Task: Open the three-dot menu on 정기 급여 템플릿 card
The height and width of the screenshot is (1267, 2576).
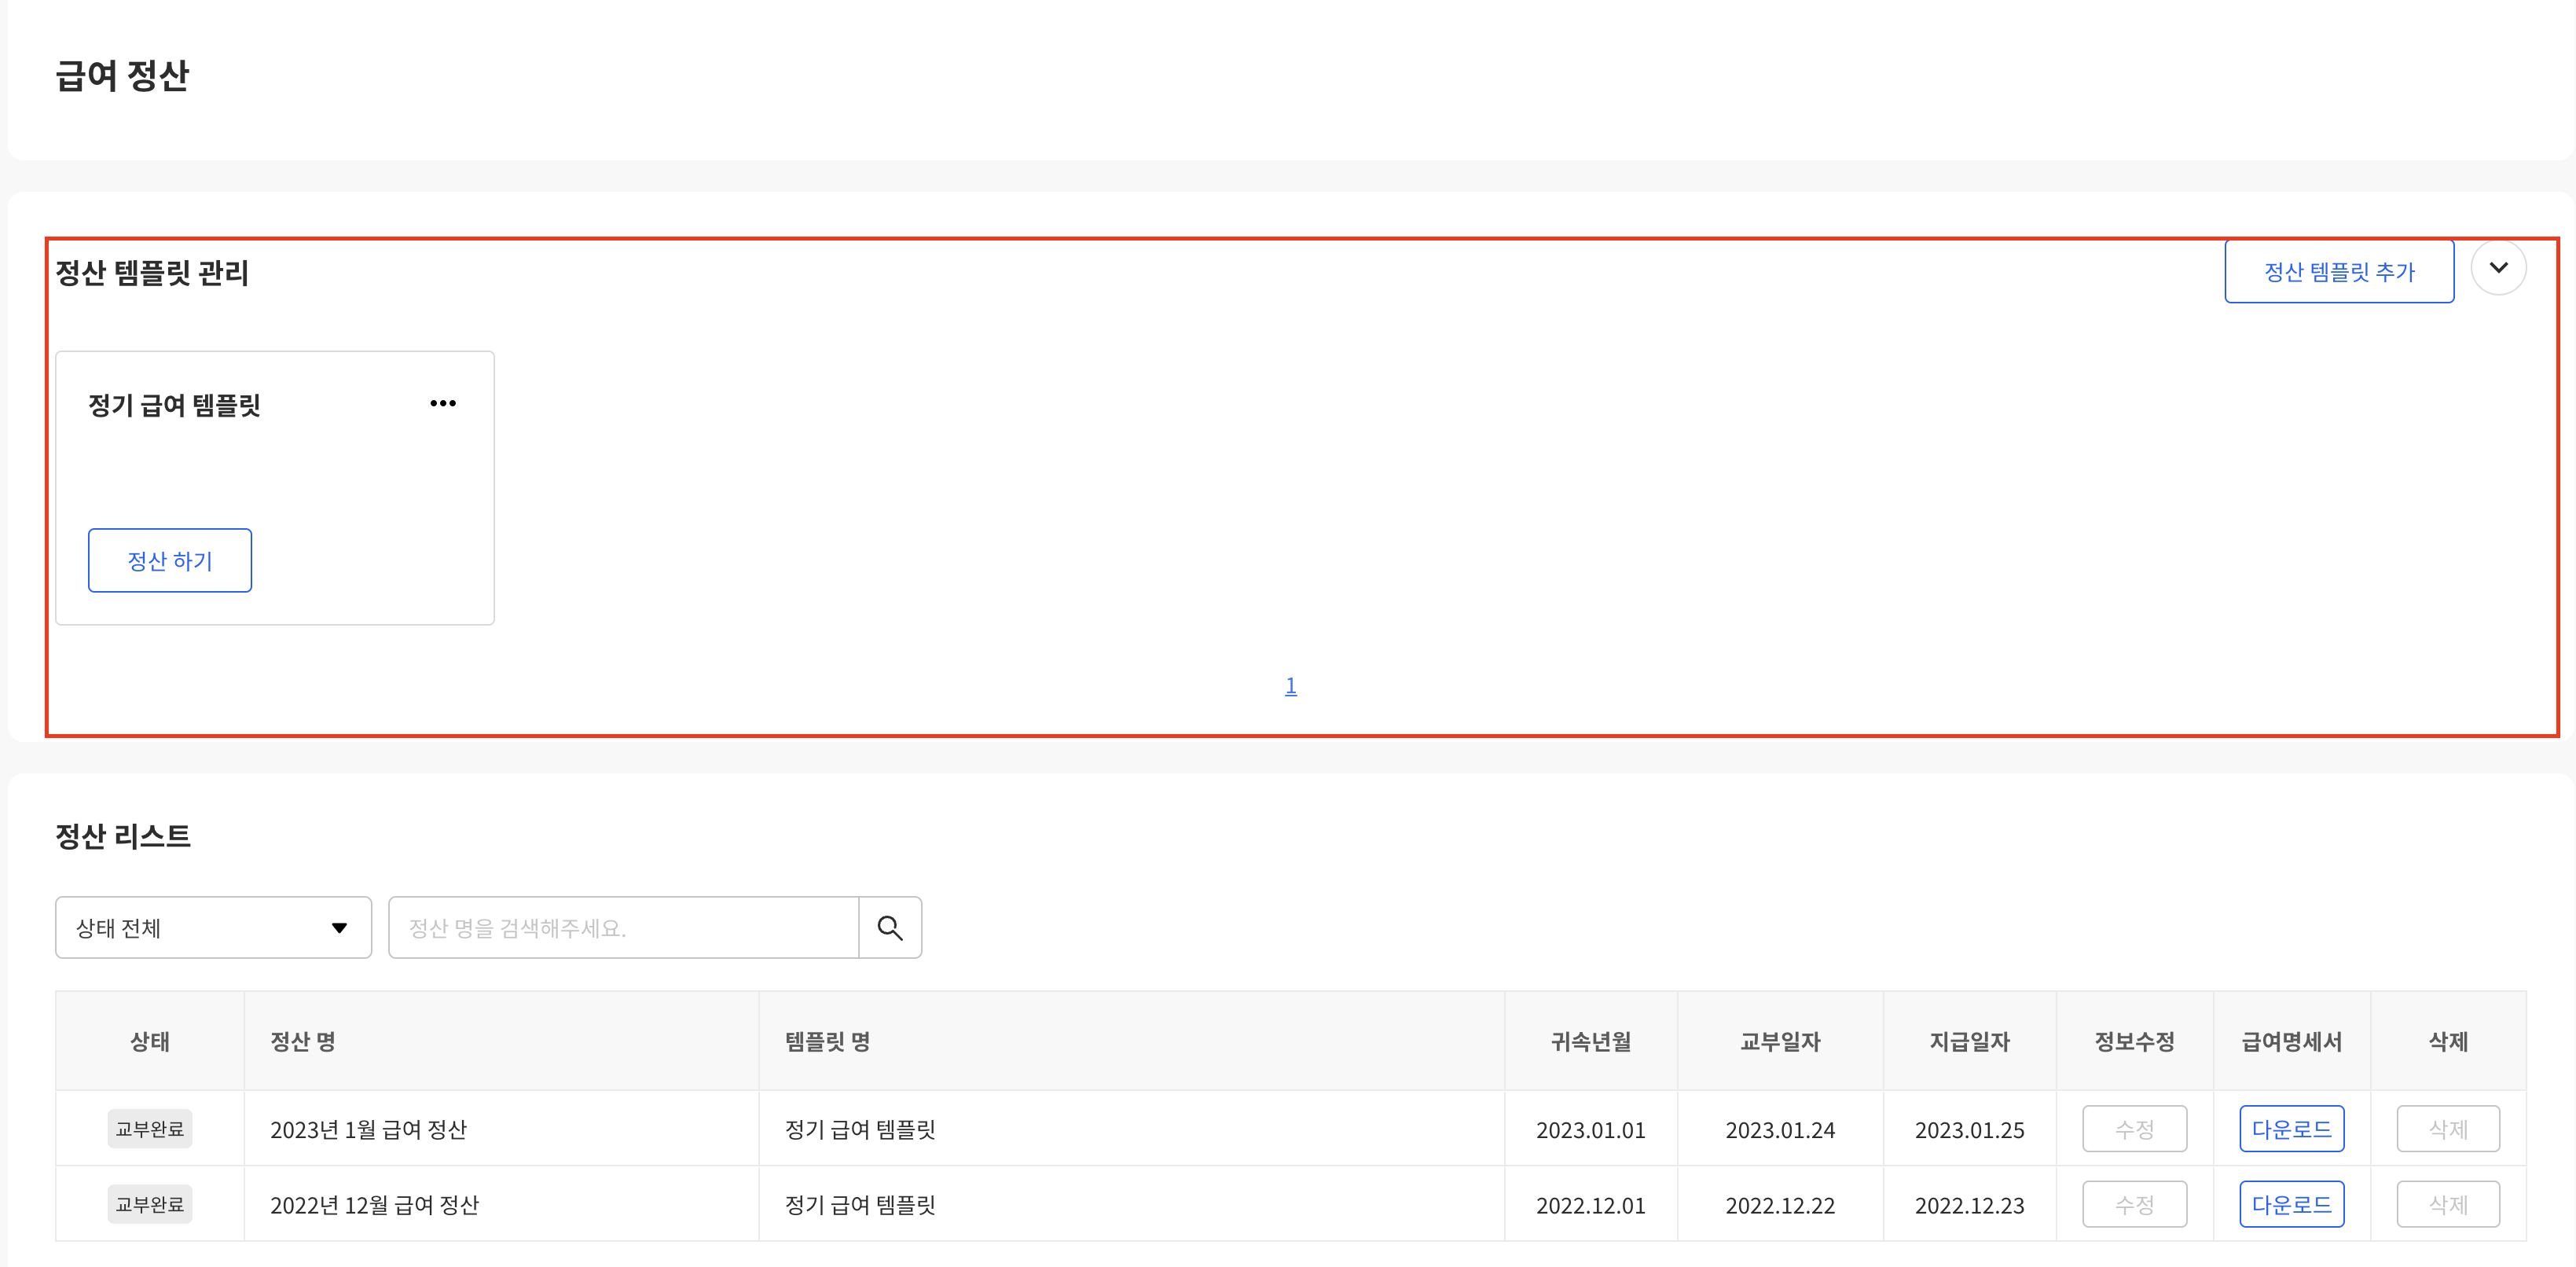Action: 443,403
